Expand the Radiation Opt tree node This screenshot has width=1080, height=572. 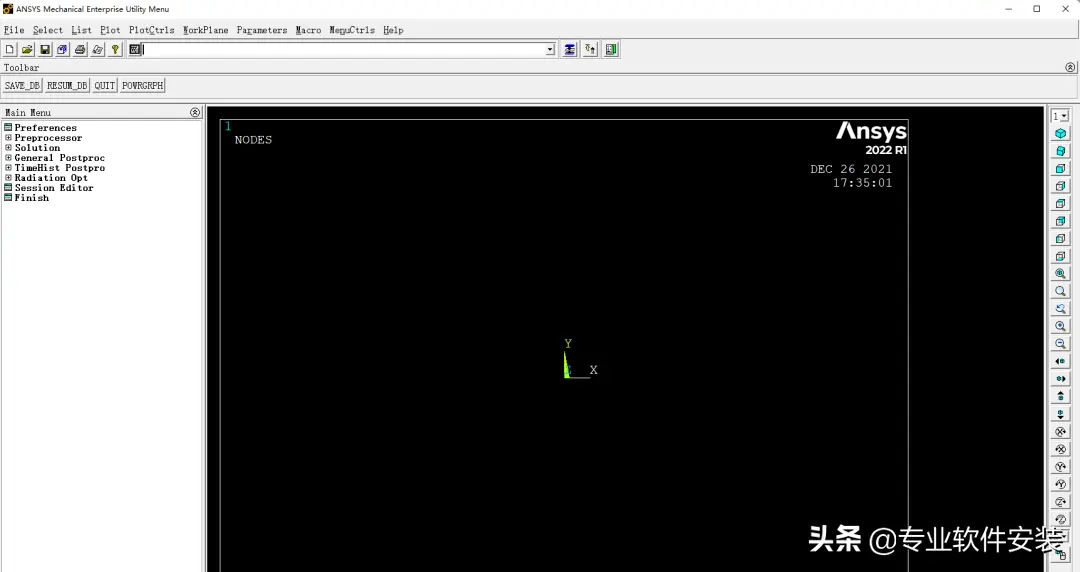tap(8, 178)
